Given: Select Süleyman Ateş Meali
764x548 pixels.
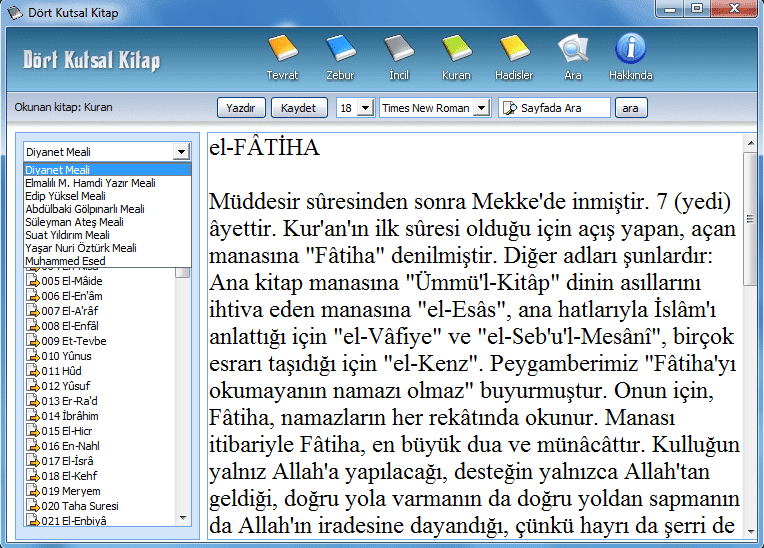Looking at the screenshot, I should pos(107,222).
